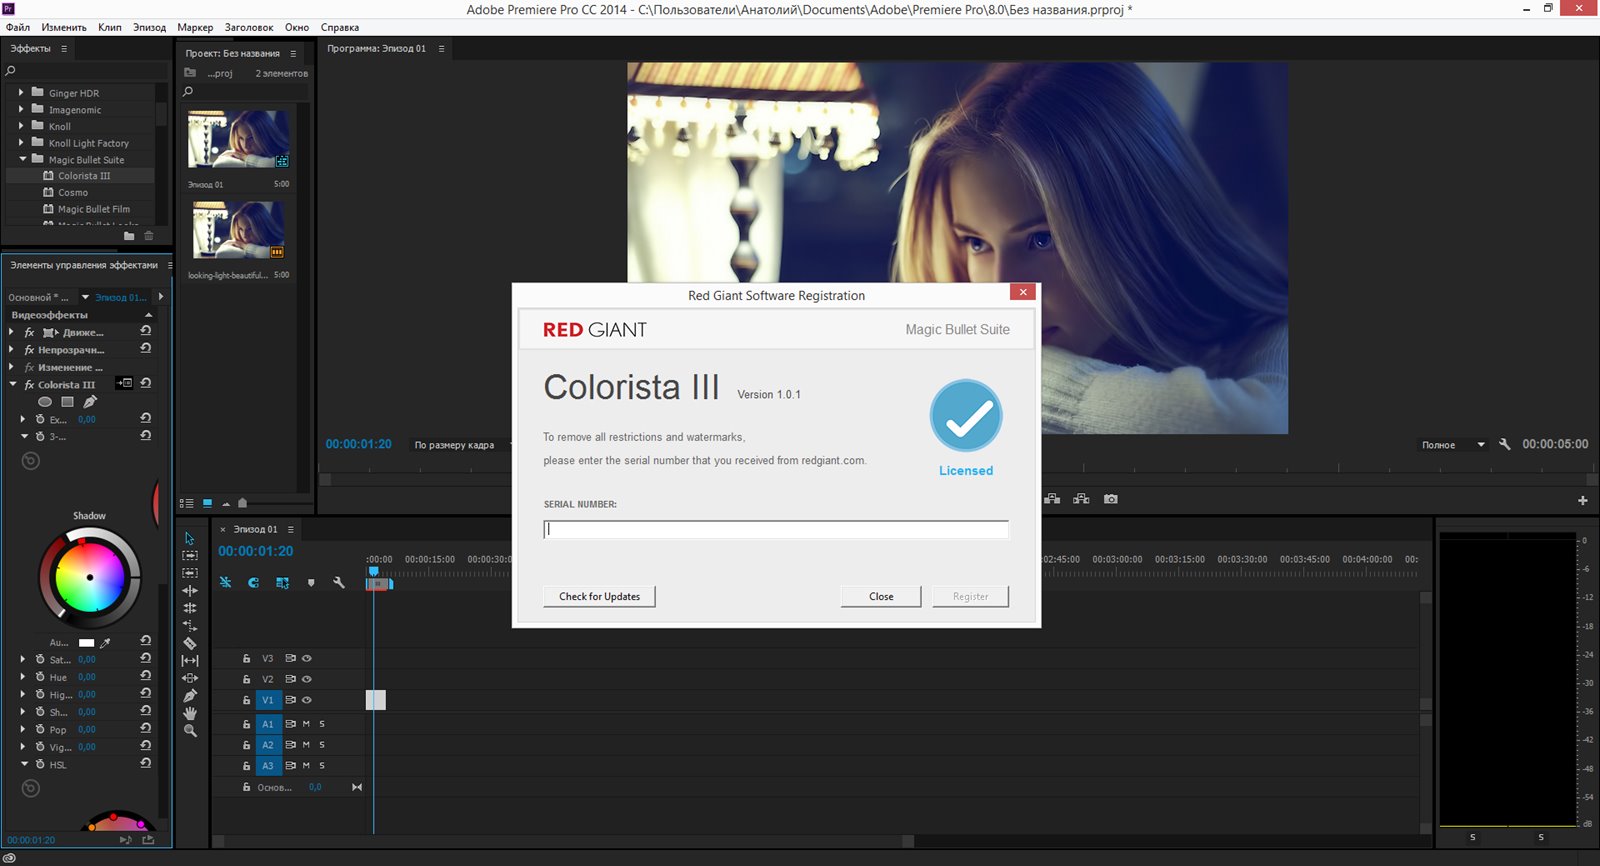Select the Pen tool in timeline tools
The width and height of the screenshot is (1600, 866).
[x=190, y=695]
